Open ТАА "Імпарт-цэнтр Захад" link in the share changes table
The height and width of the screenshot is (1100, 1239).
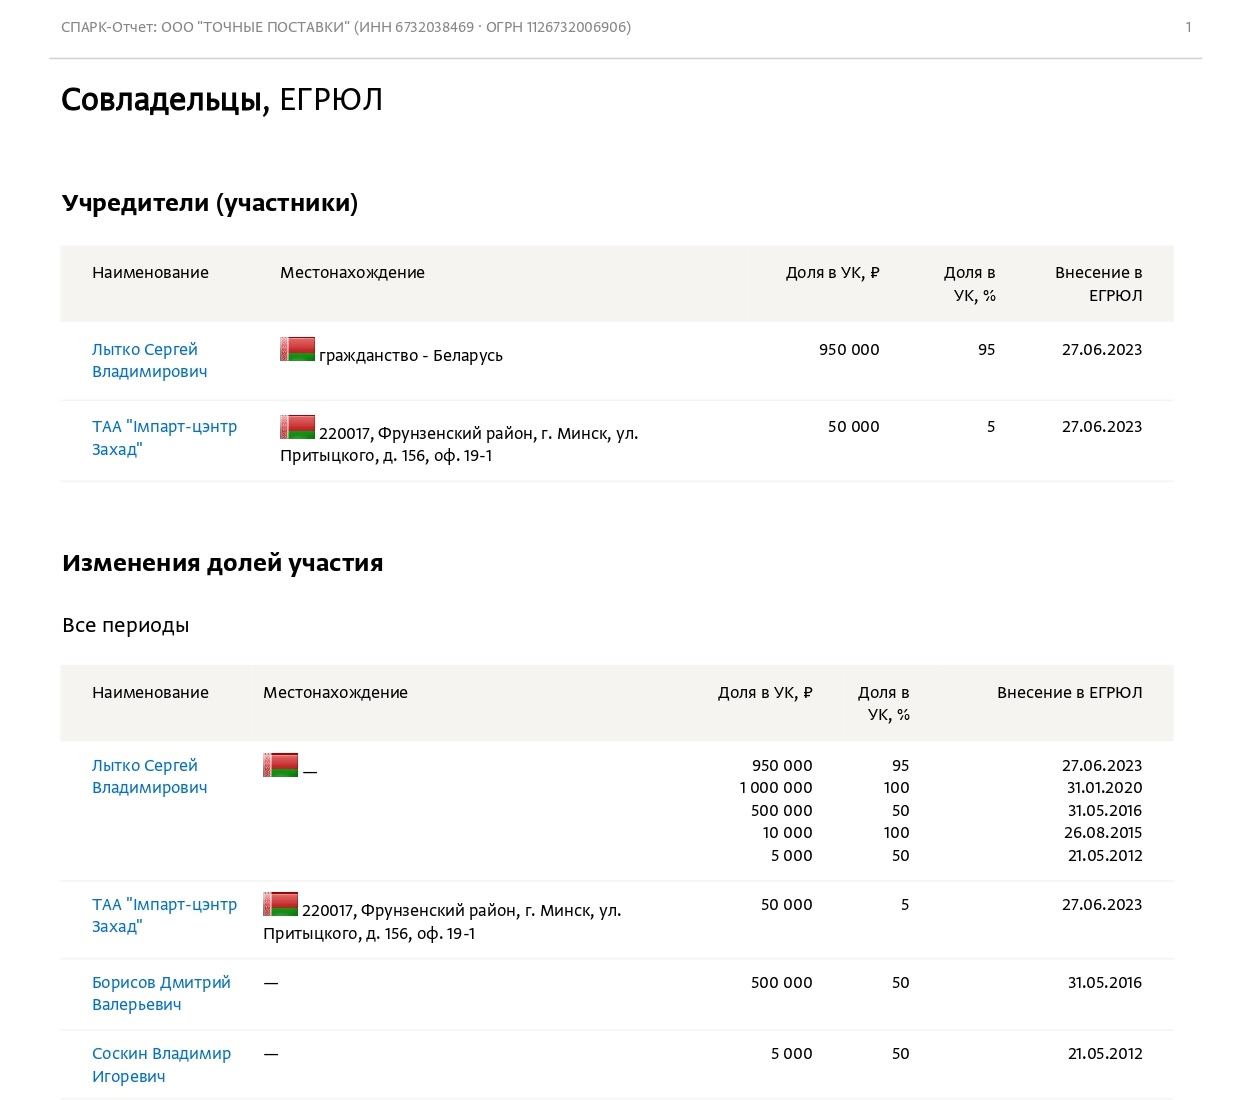click(164, 915)
